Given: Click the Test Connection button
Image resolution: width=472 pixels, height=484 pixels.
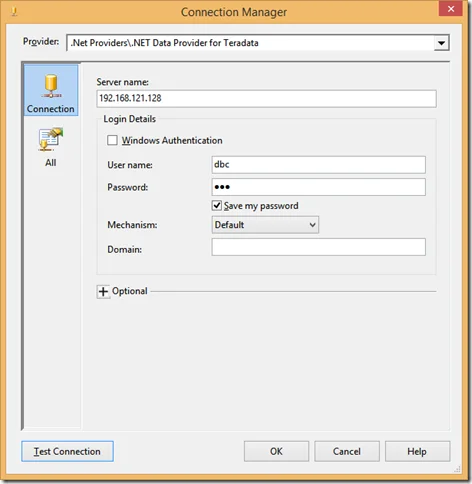Looking at the screenshot, I should click(67, 451).
